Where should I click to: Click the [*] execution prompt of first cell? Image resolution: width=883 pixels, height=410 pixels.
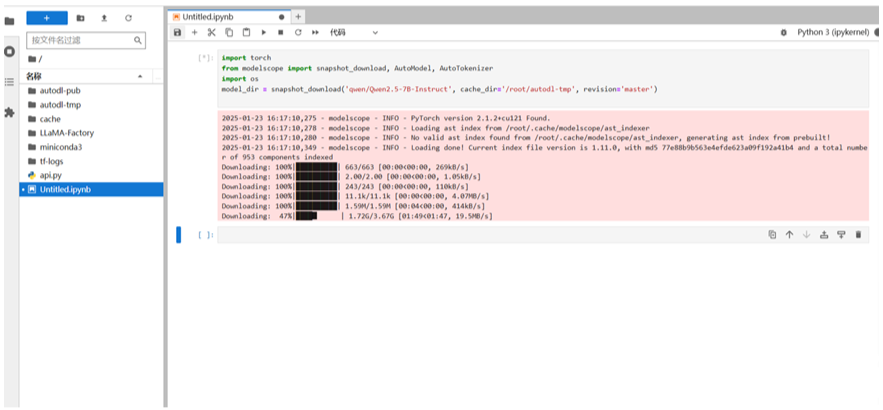pos(206,58)
